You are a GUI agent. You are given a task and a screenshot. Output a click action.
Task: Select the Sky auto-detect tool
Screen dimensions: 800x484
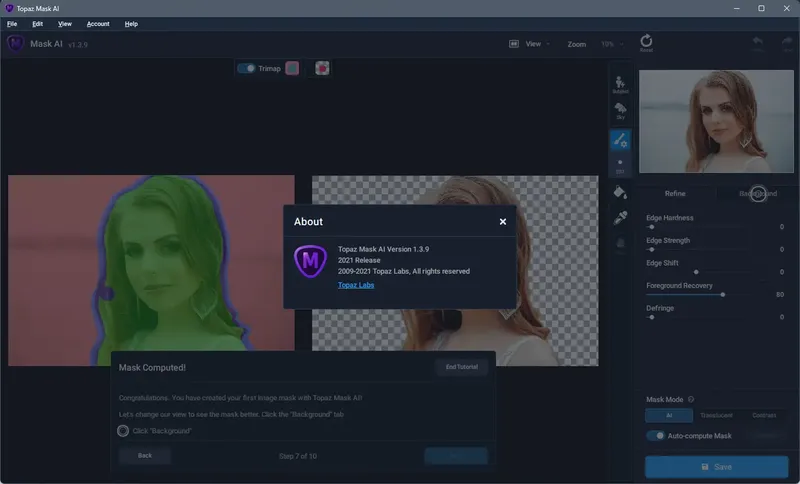(620, 111)
